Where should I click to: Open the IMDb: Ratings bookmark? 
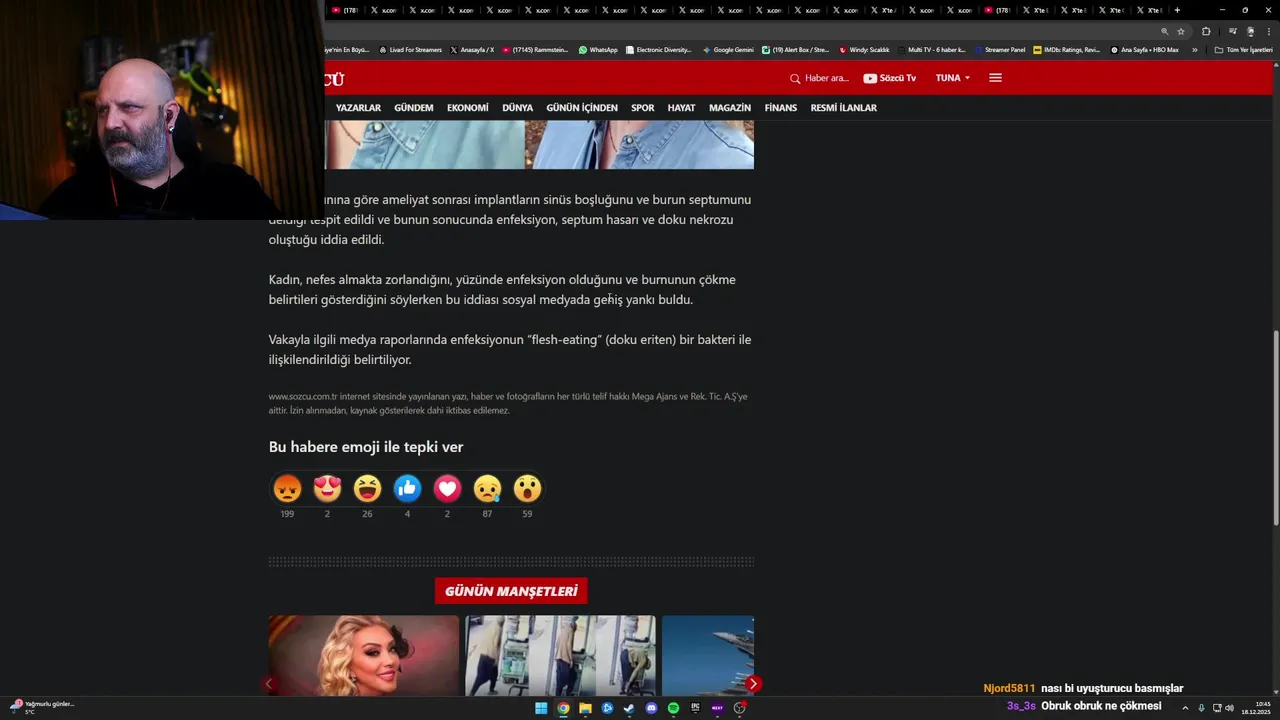(x=1066, y=50)
